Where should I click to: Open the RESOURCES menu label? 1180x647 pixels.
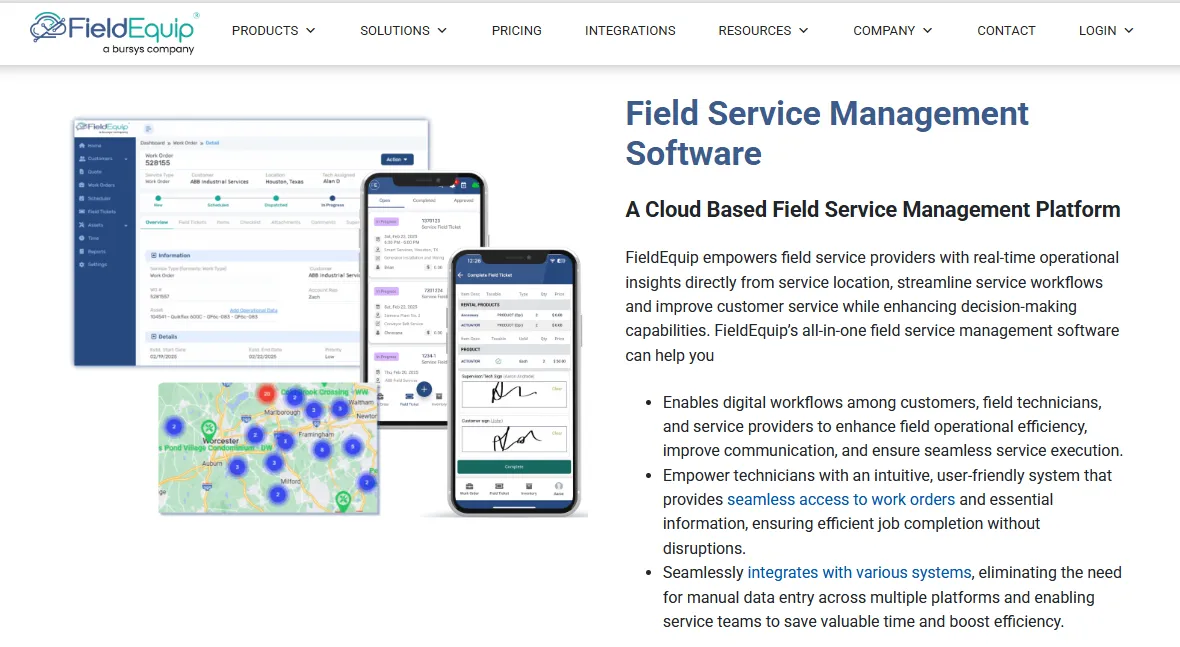pyautogui.click(x=754, y=31)
